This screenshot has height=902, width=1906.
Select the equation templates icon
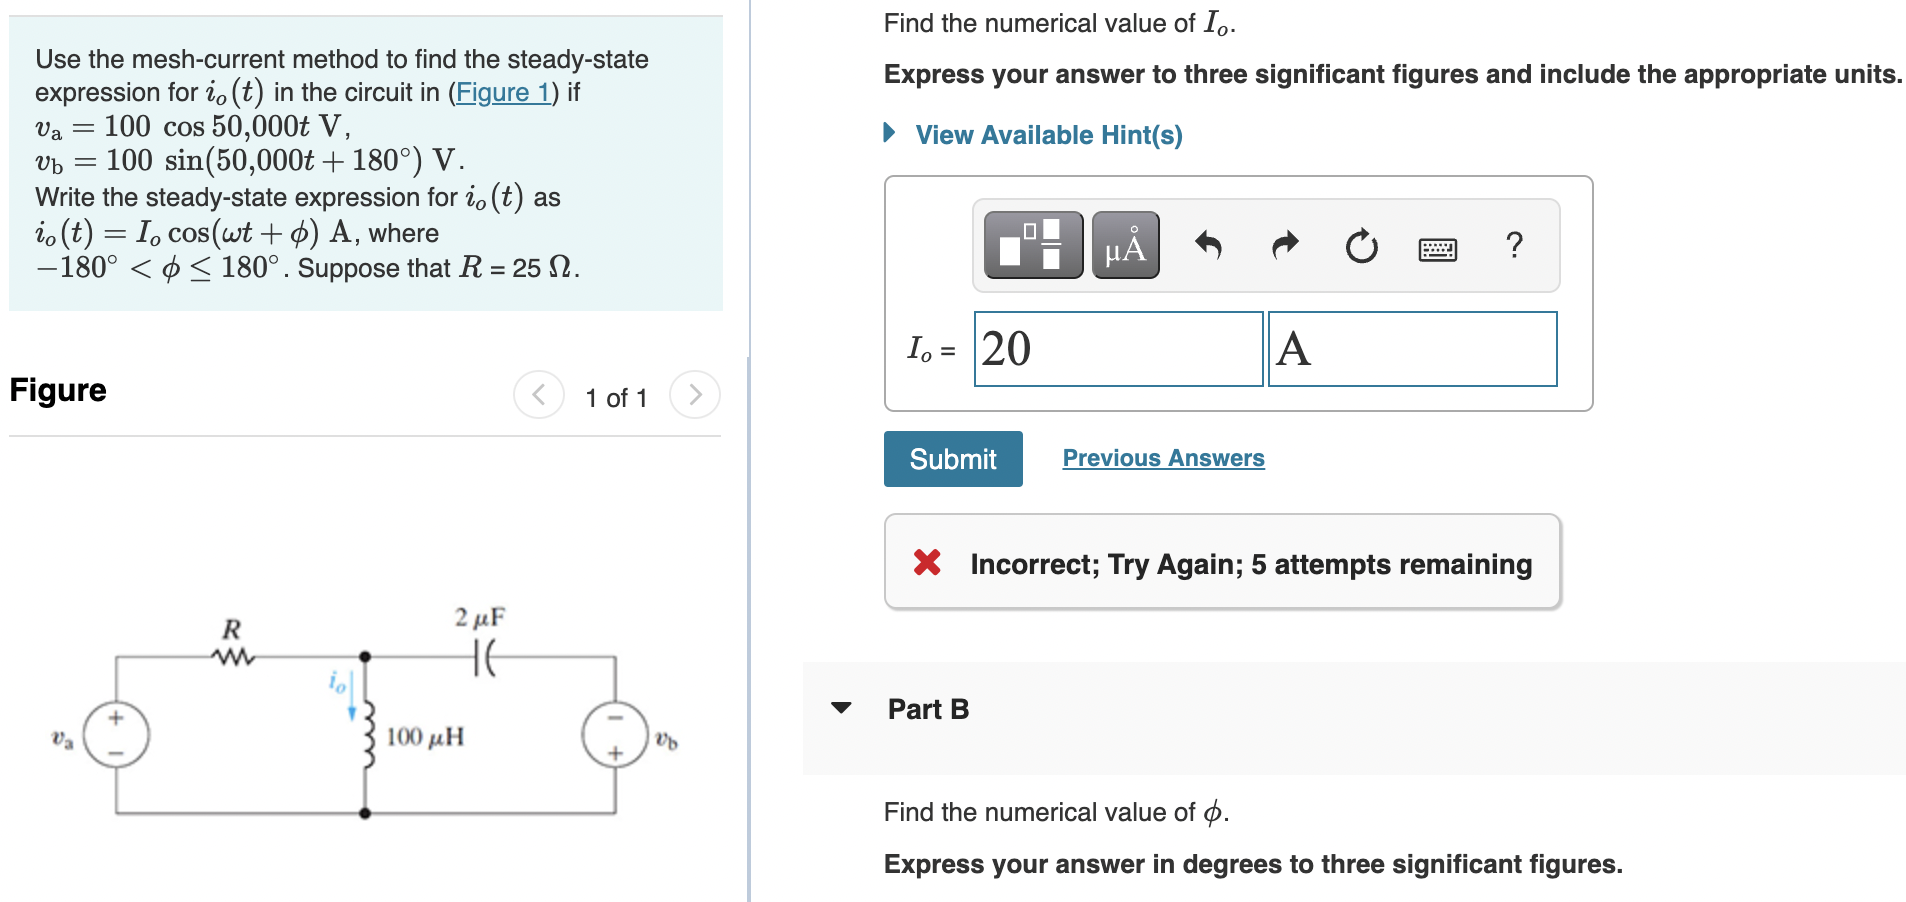pyautogui.click(x=1032, y=245)
